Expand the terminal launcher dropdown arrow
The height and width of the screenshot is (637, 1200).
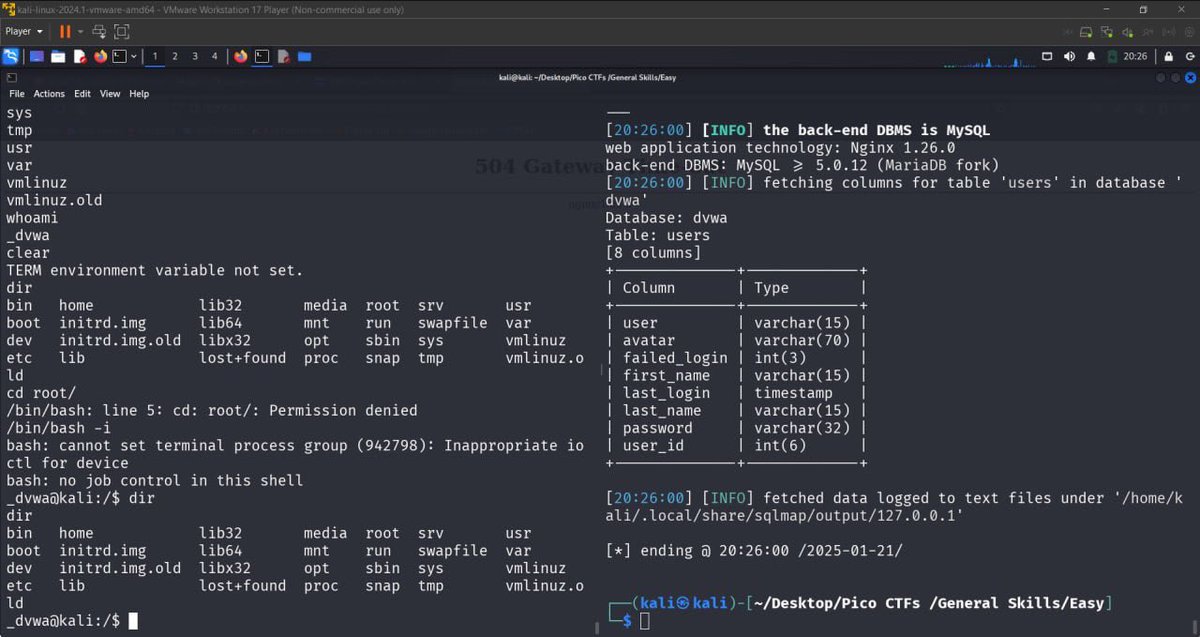[132, 57]
